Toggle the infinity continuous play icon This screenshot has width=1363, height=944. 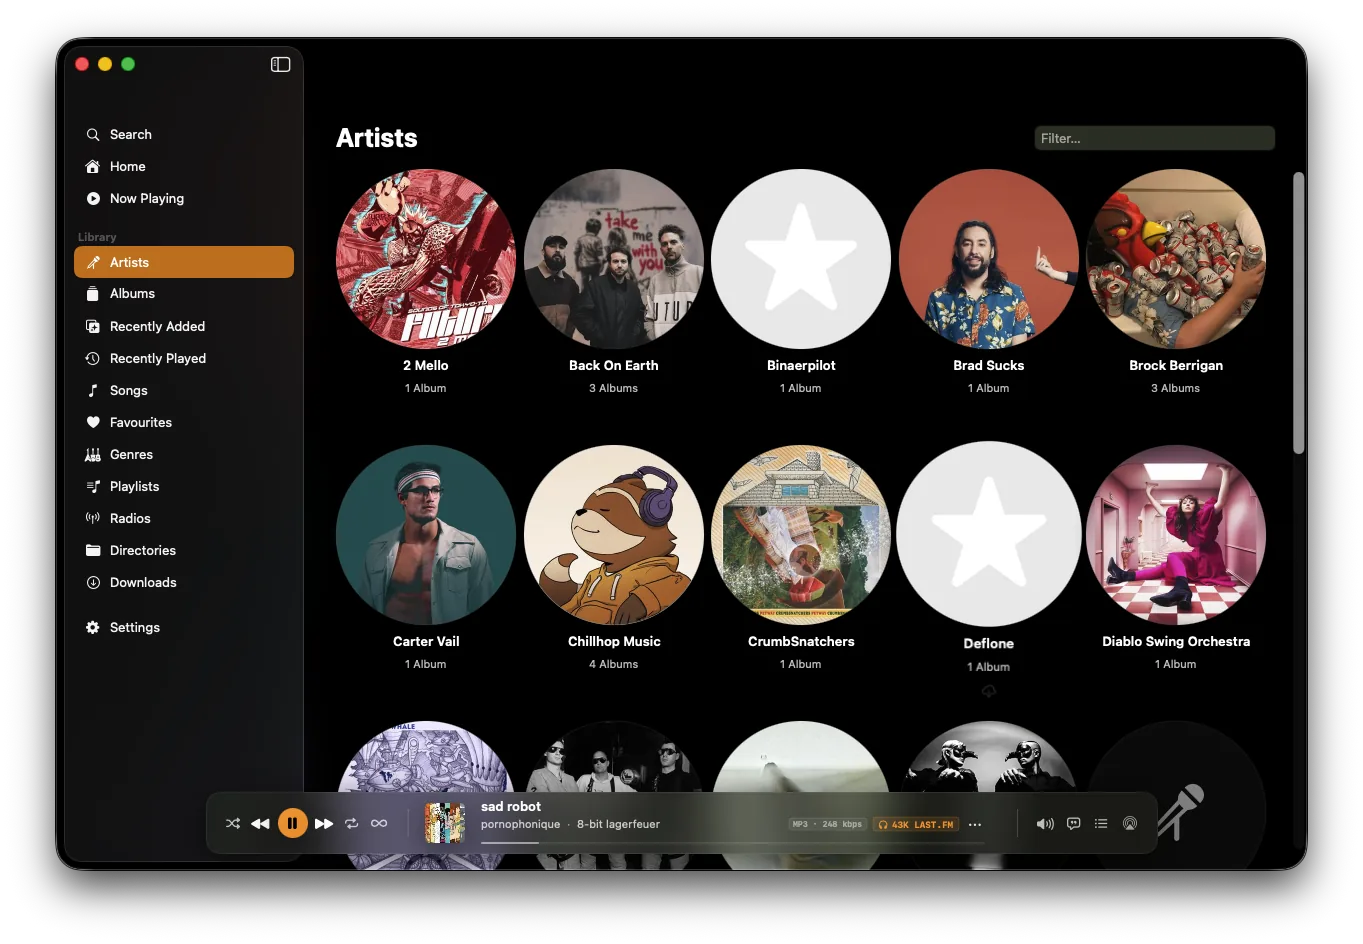point(379,824)
